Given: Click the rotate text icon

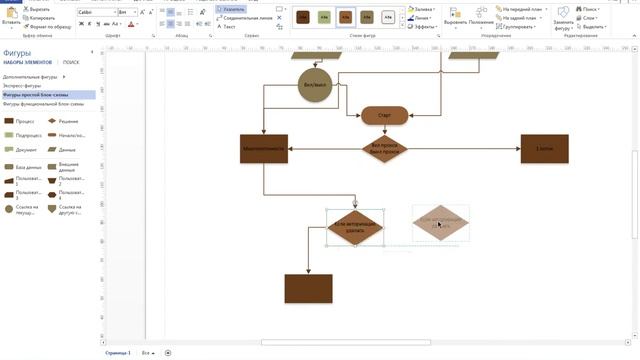Looking at the screenshot, I should (203, 12).
